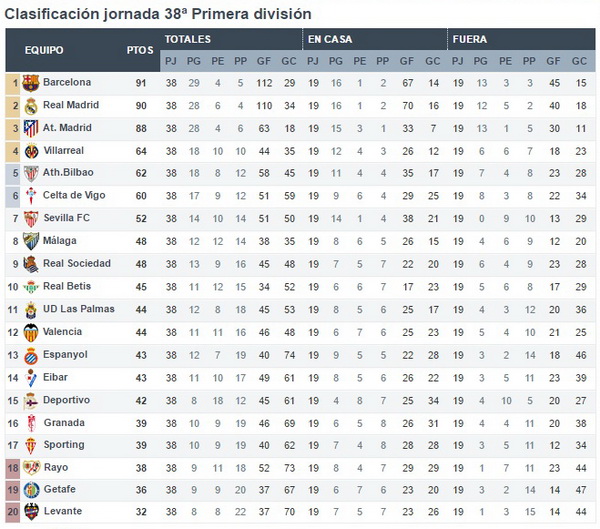Click the At. Madrid club crest
600x529 pixels.
[31, 128]
